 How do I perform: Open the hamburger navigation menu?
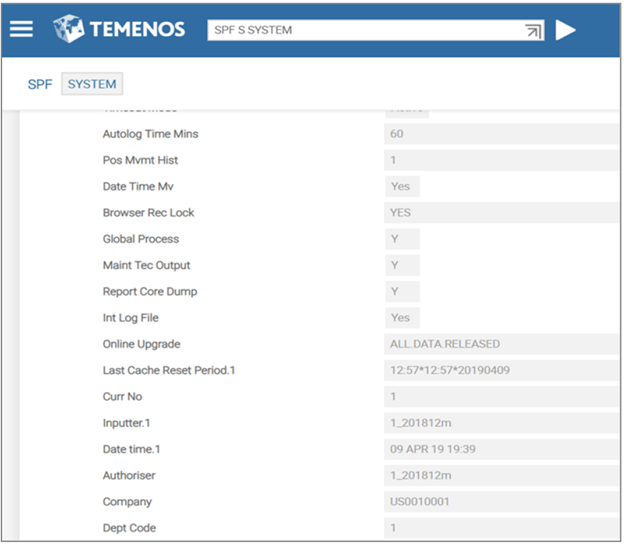[x=22, y=29]
